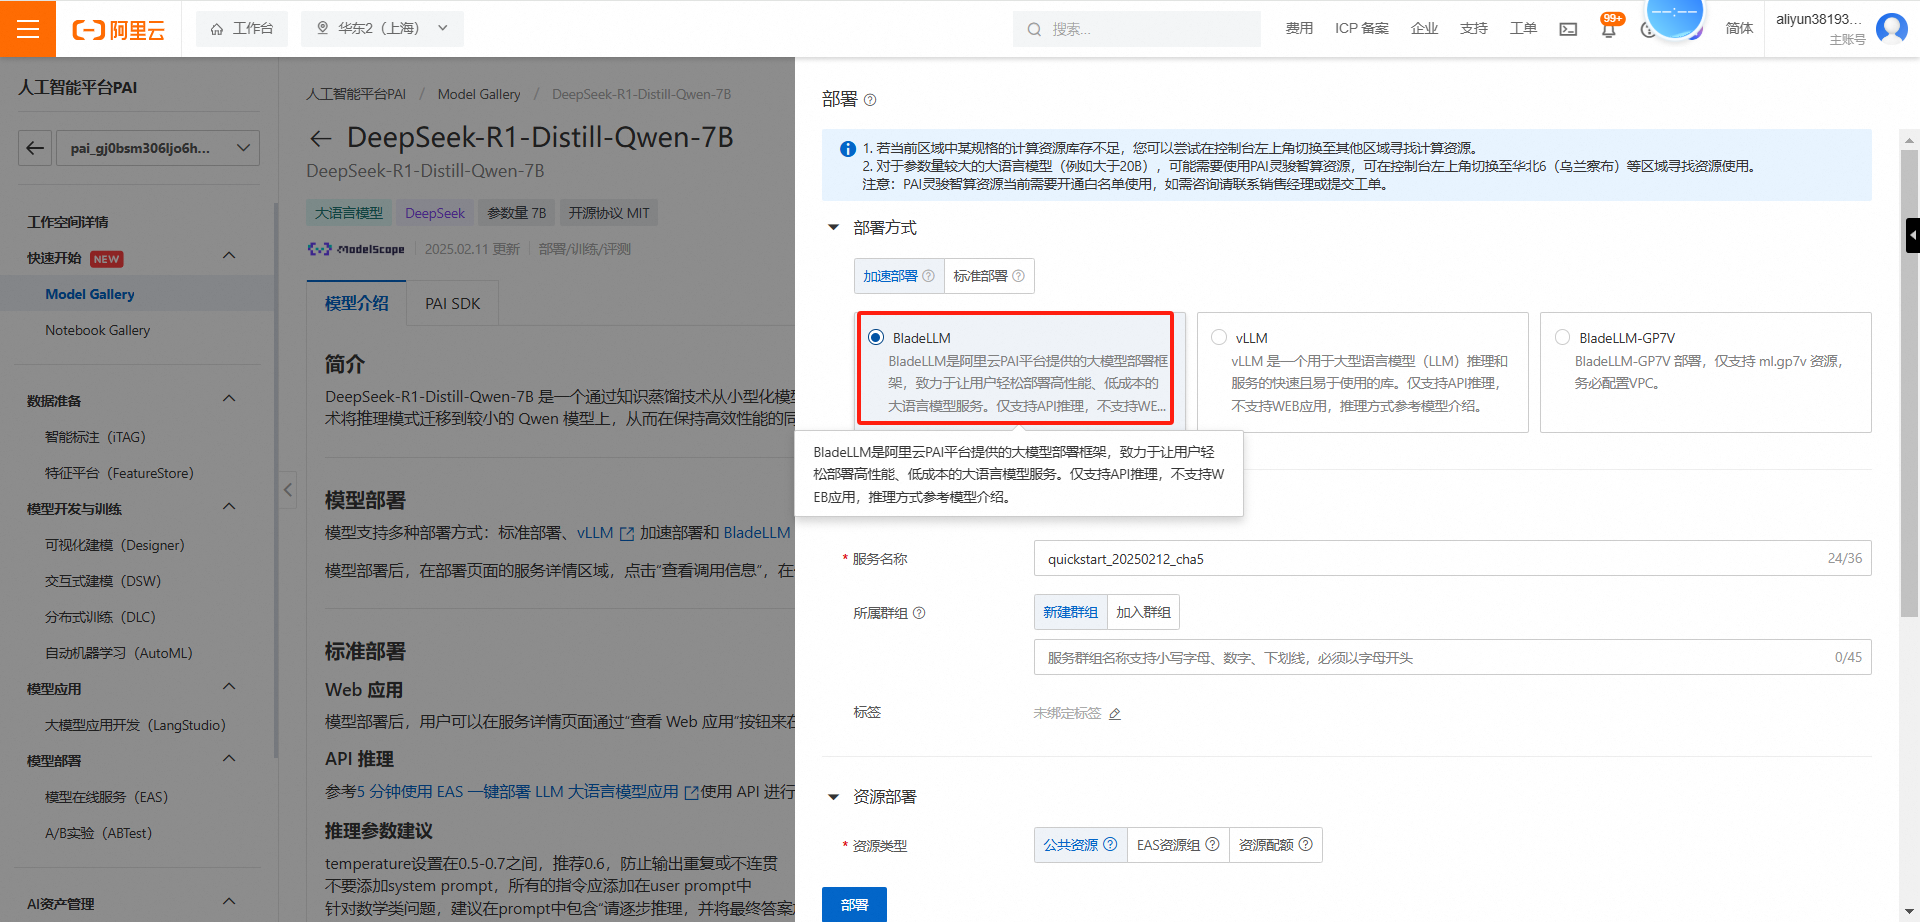Open the user account avatar
Image resolution: width=1920 pixels, height=922 pixels.
click(x=1891, y=28)
